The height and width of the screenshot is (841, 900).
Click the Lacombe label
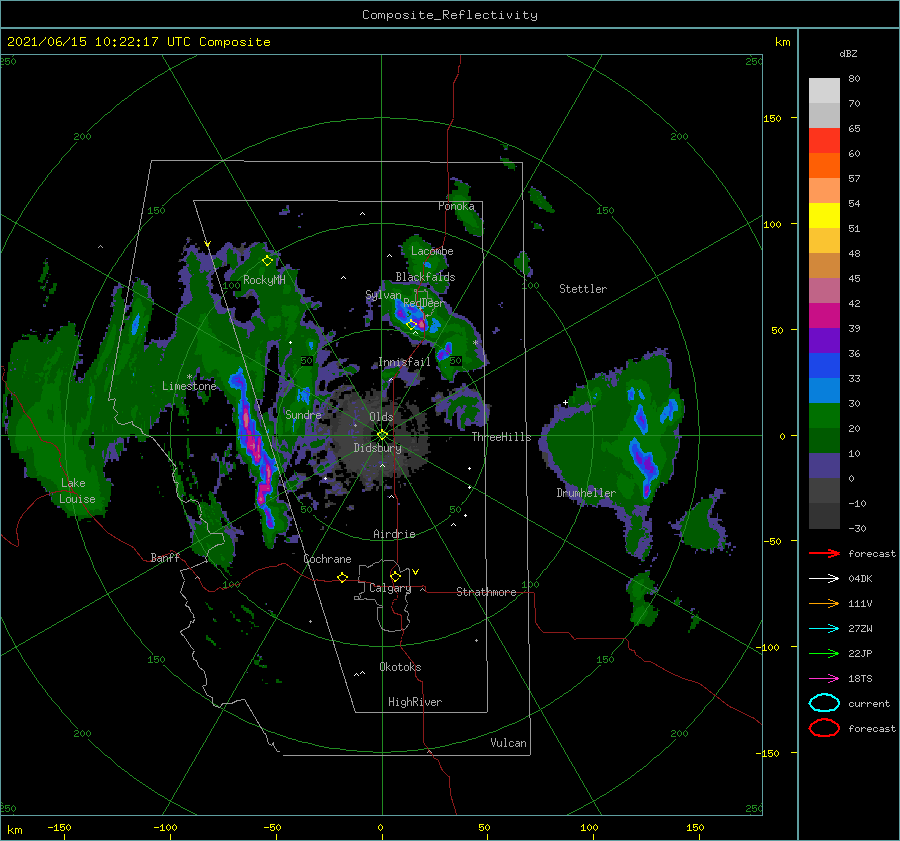point(432,251)
